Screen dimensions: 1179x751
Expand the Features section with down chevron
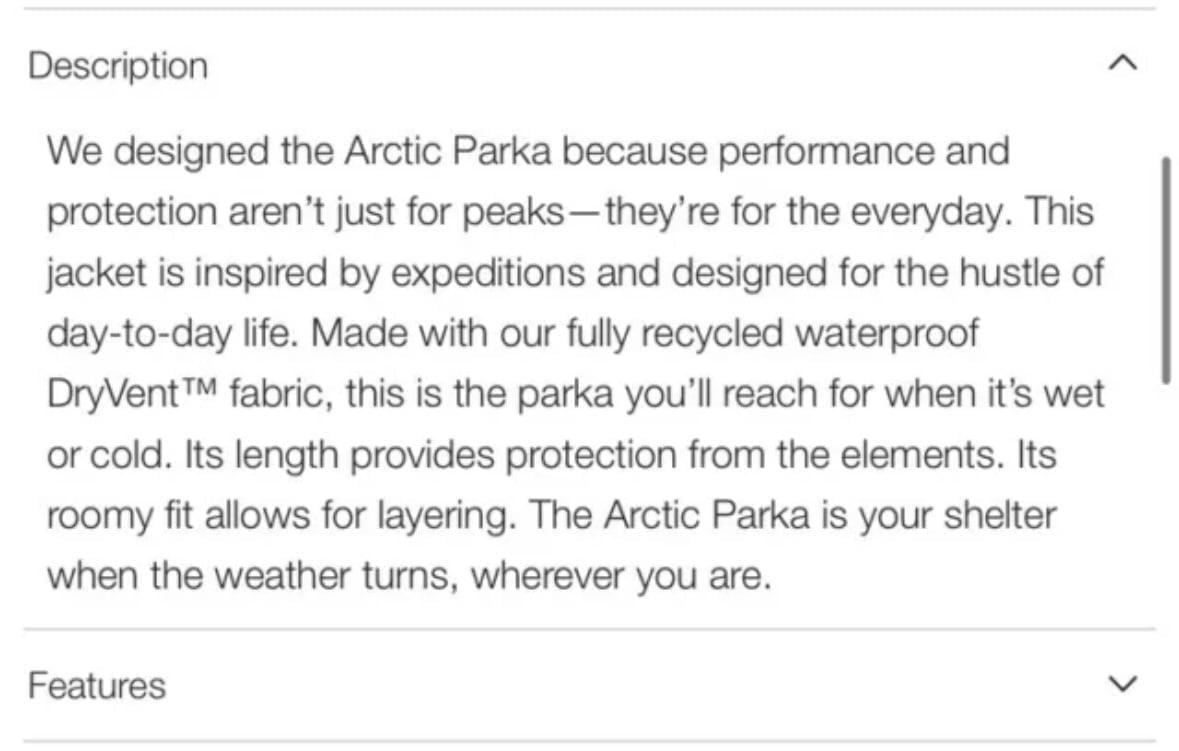(1123, 683)
